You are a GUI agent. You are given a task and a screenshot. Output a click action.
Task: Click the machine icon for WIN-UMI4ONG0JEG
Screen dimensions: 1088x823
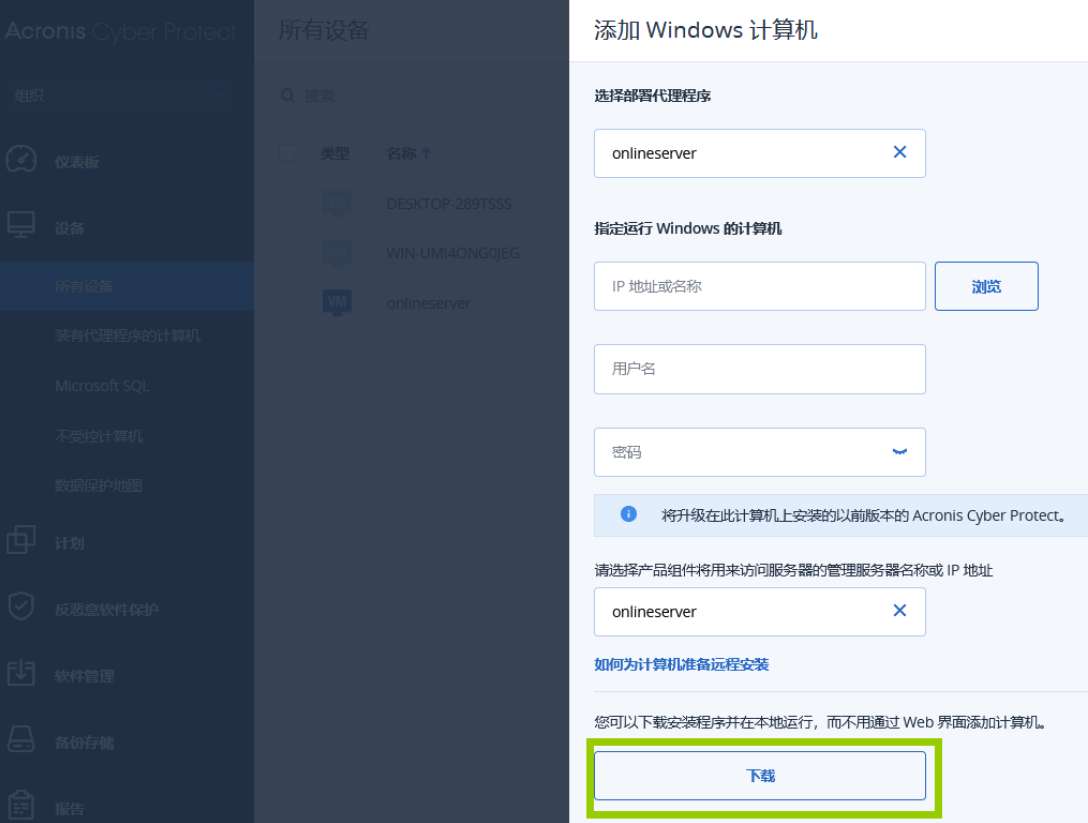337,253
